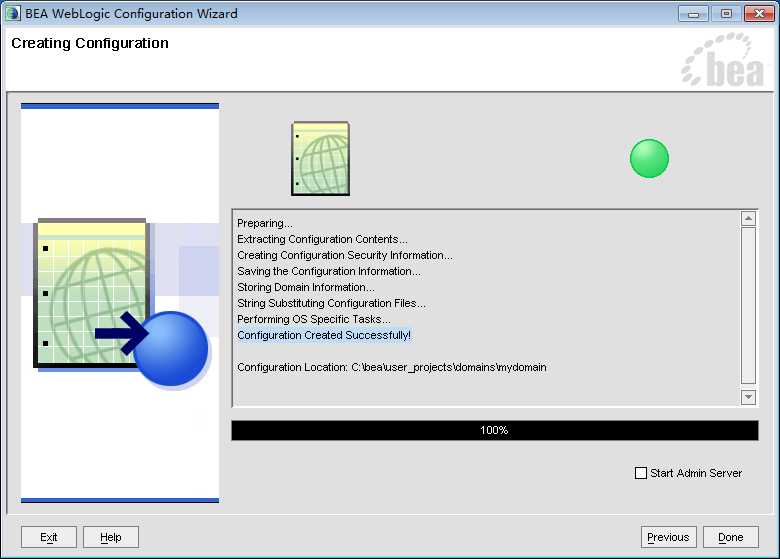Click the Exit button

49,537
